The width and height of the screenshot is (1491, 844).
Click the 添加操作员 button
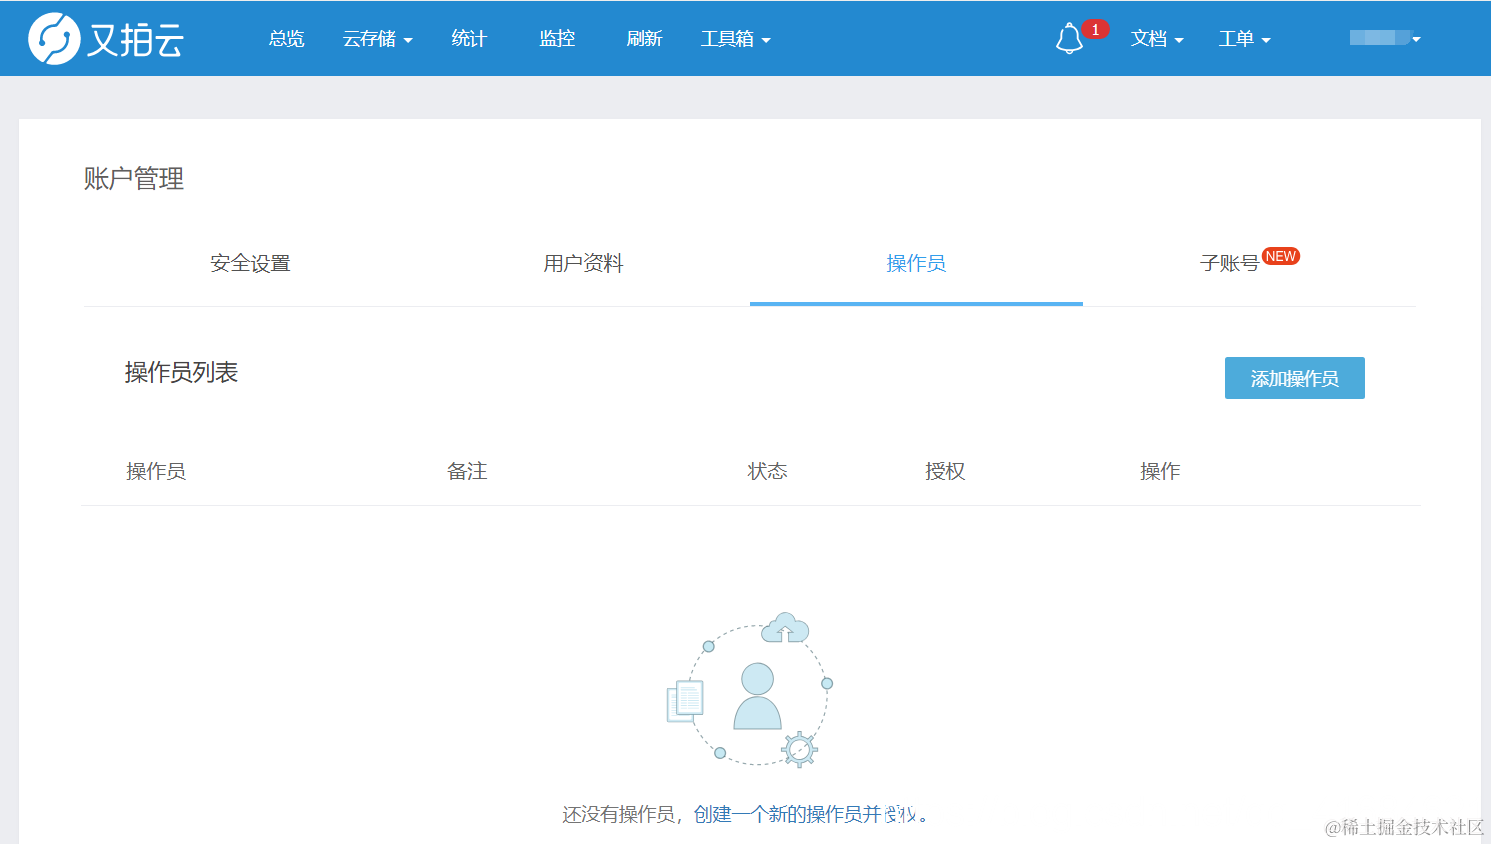(1294, 378)
